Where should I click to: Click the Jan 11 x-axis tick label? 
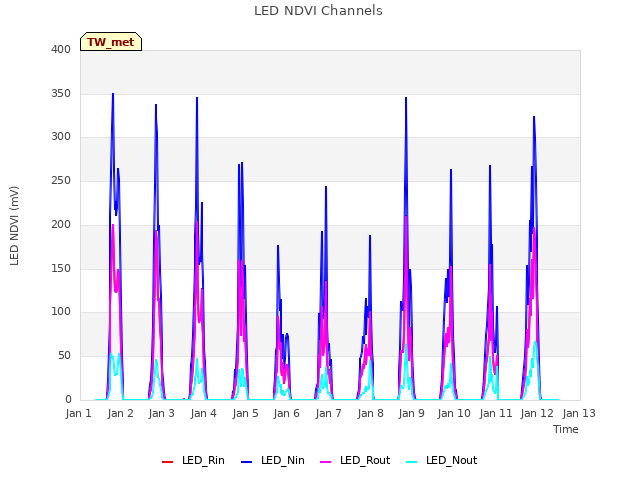pyautogui.click(x=496, y=413)
